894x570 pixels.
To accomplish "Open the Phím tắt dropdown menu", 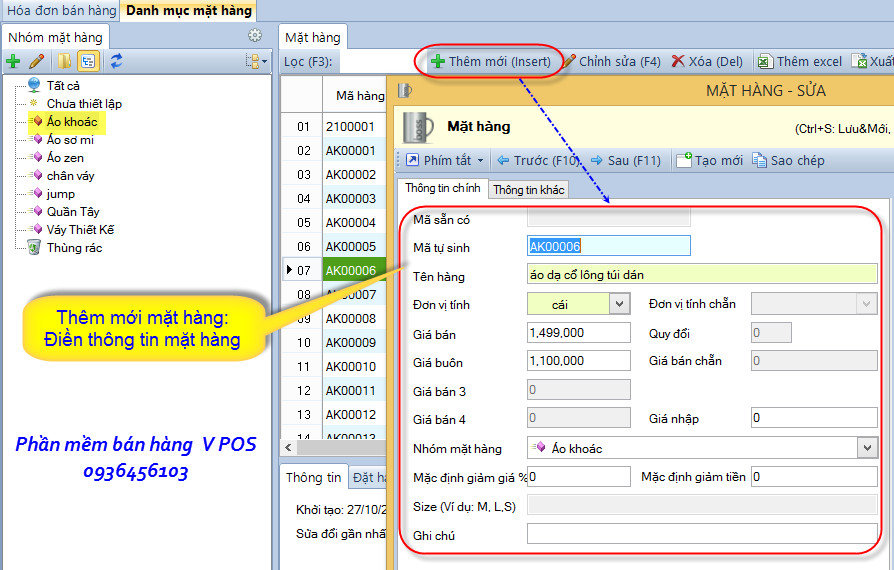I will pyautogui.click(x=446, y=160).
